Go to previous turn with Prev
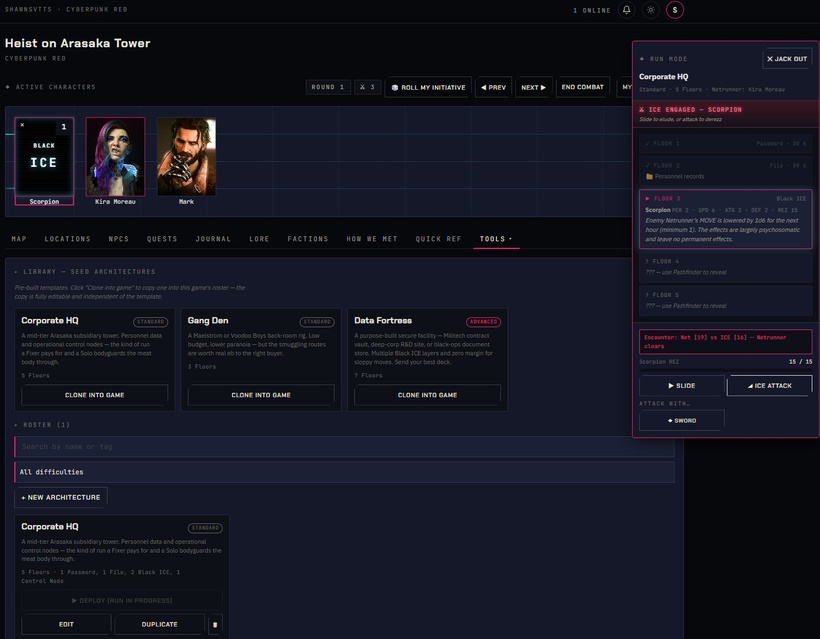The image size is (820, 639). pyautogui.click(x=493, y=87)
